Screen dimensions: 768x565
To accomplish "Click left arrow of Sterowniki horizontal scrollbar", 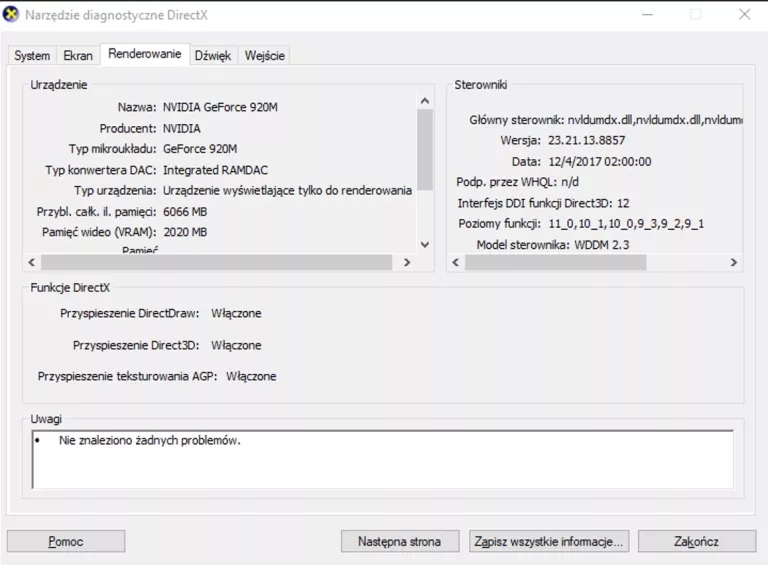I will coord(456,262).
